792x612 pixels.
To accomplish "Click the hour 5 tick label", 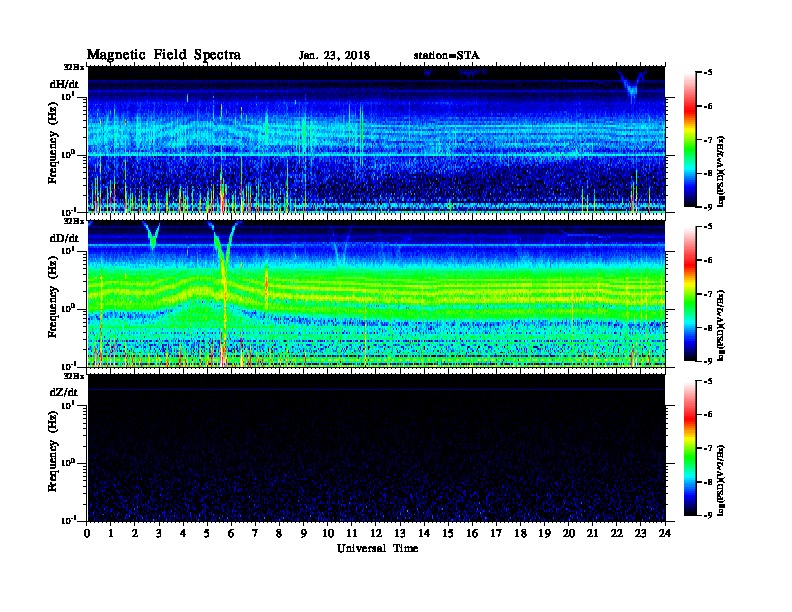I will pyautogui.click(x=207, y=533).
